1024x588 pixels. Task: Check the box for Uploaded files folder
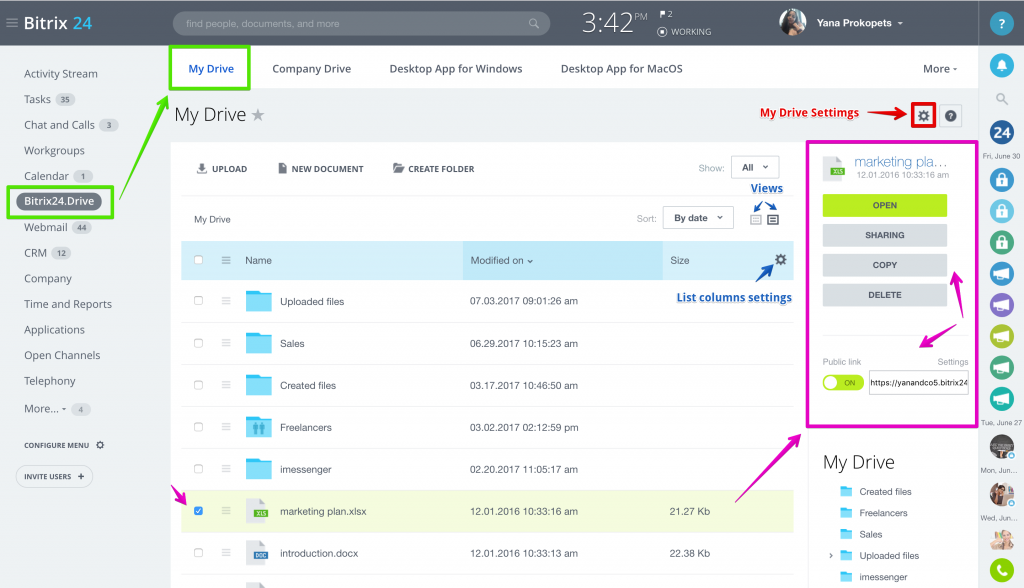(x=199, y=301)
